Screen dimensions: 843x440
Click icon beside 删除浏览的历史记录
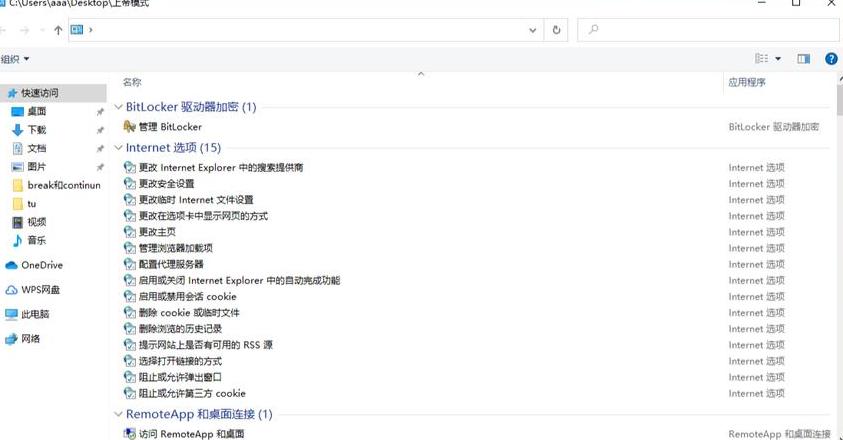coord(130,329)
